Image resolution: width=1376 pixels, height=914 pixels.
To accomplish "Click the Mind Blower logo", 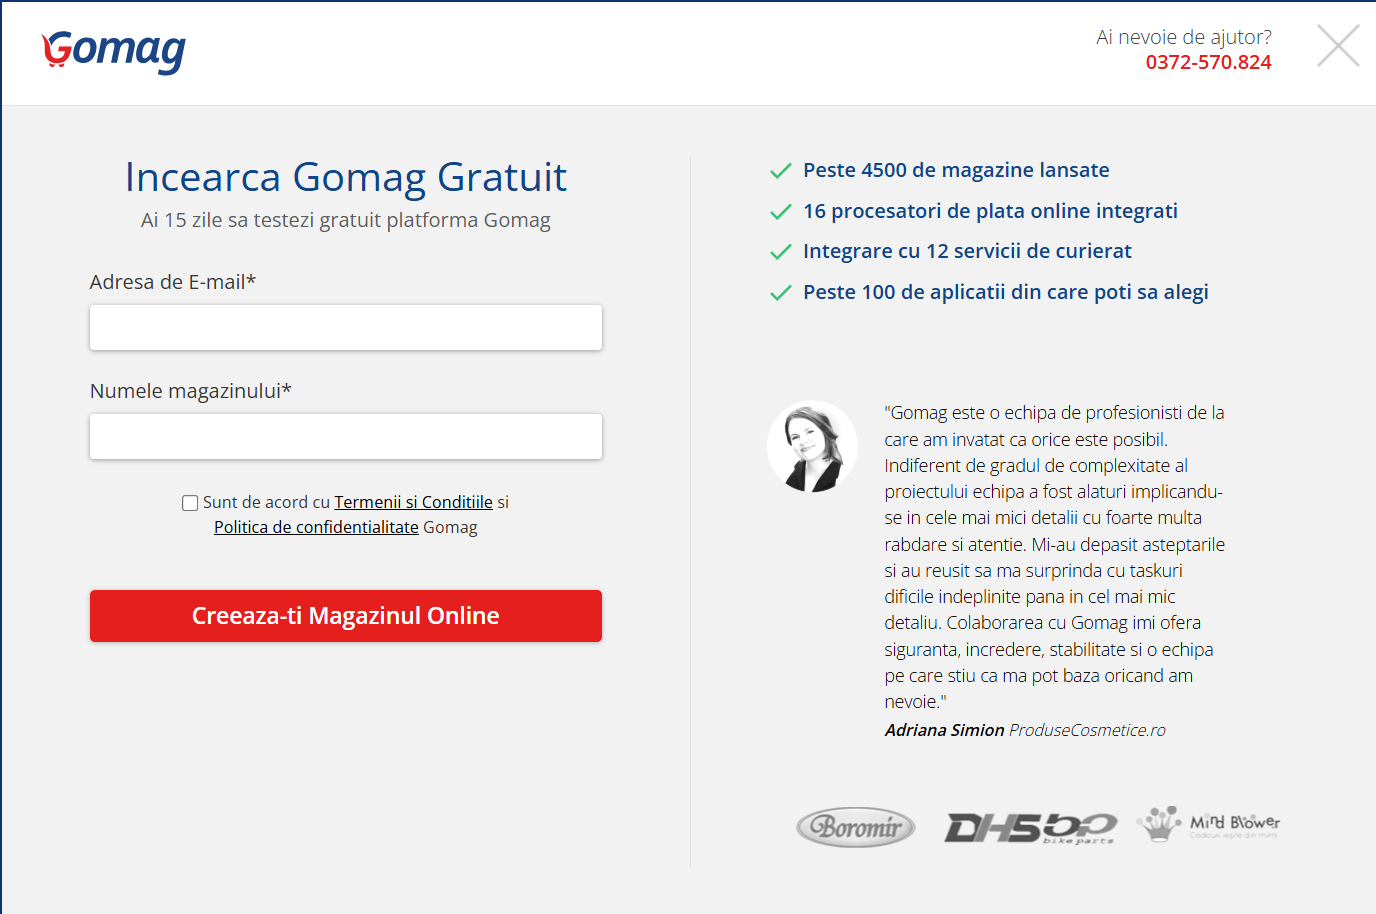I will click(x=1209, y=824).
